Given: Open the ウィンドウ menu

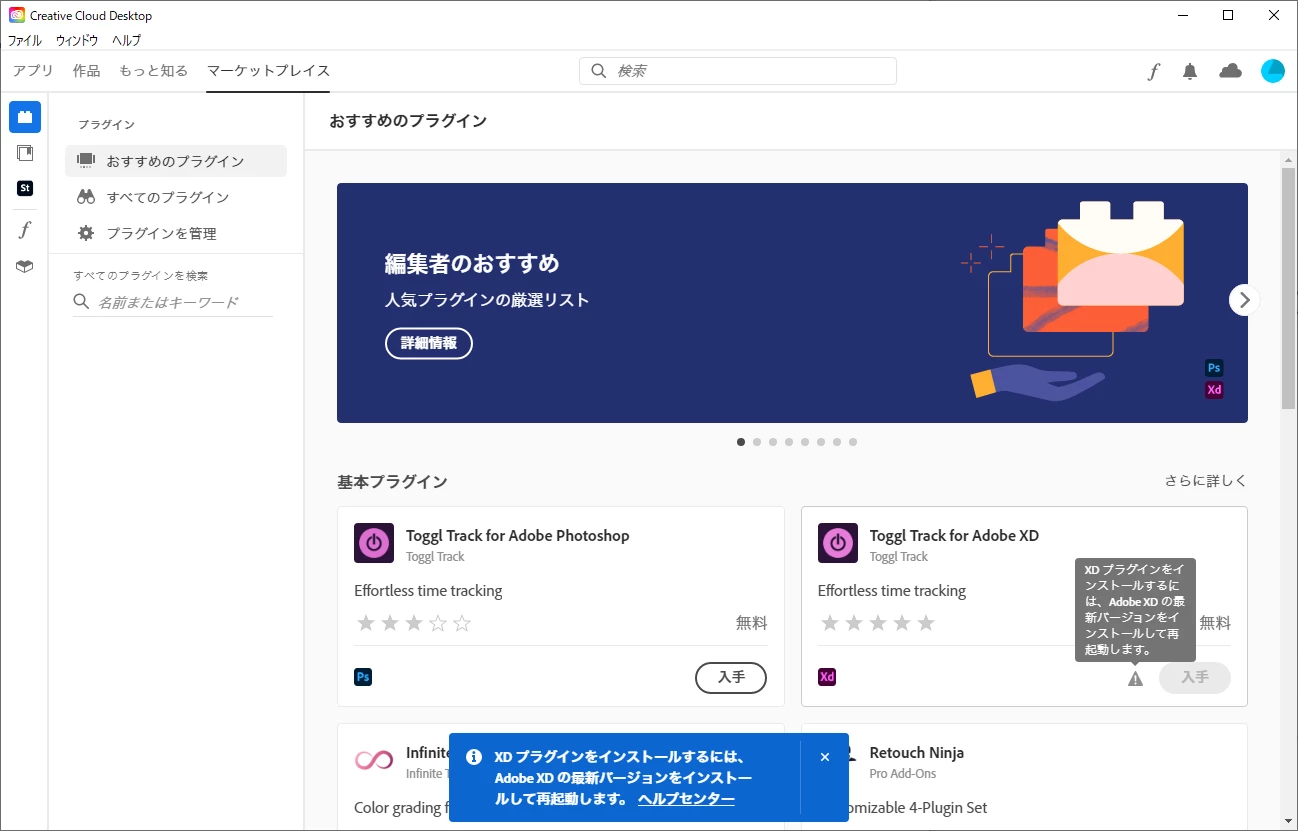Looking at the screenshot, I should [77, 41].
